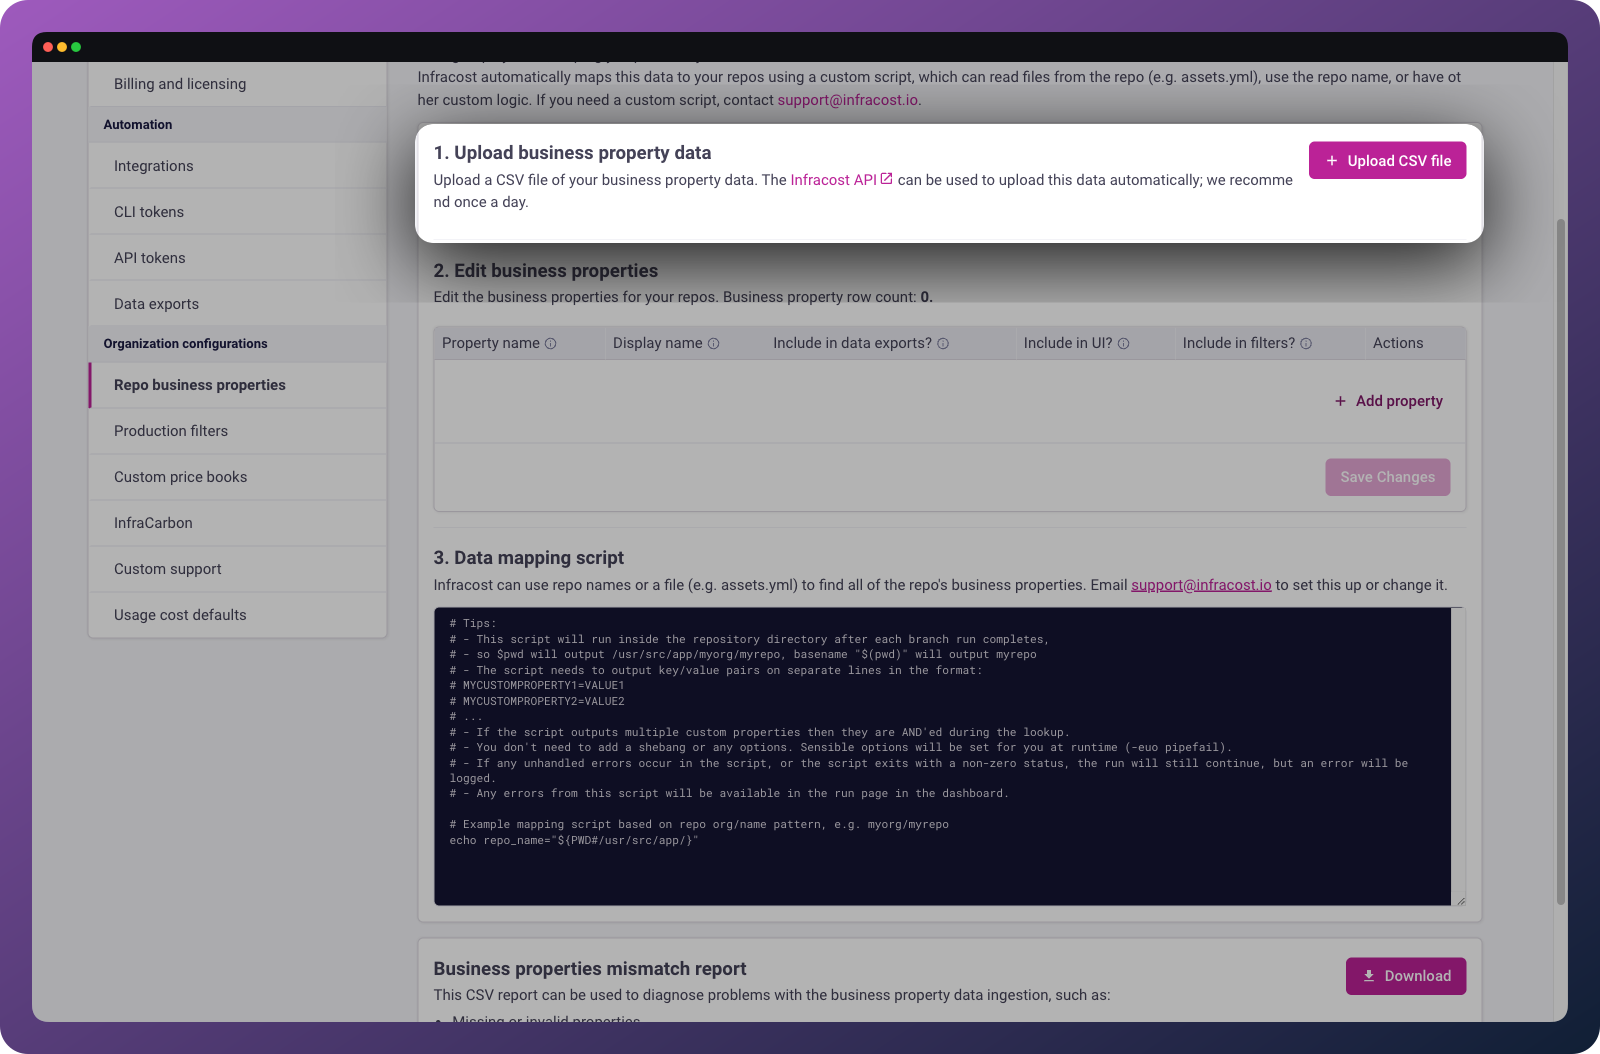Expand the Organization configurations section
The height and width of the screenshot is (1054, 1600).
[185, 343]
